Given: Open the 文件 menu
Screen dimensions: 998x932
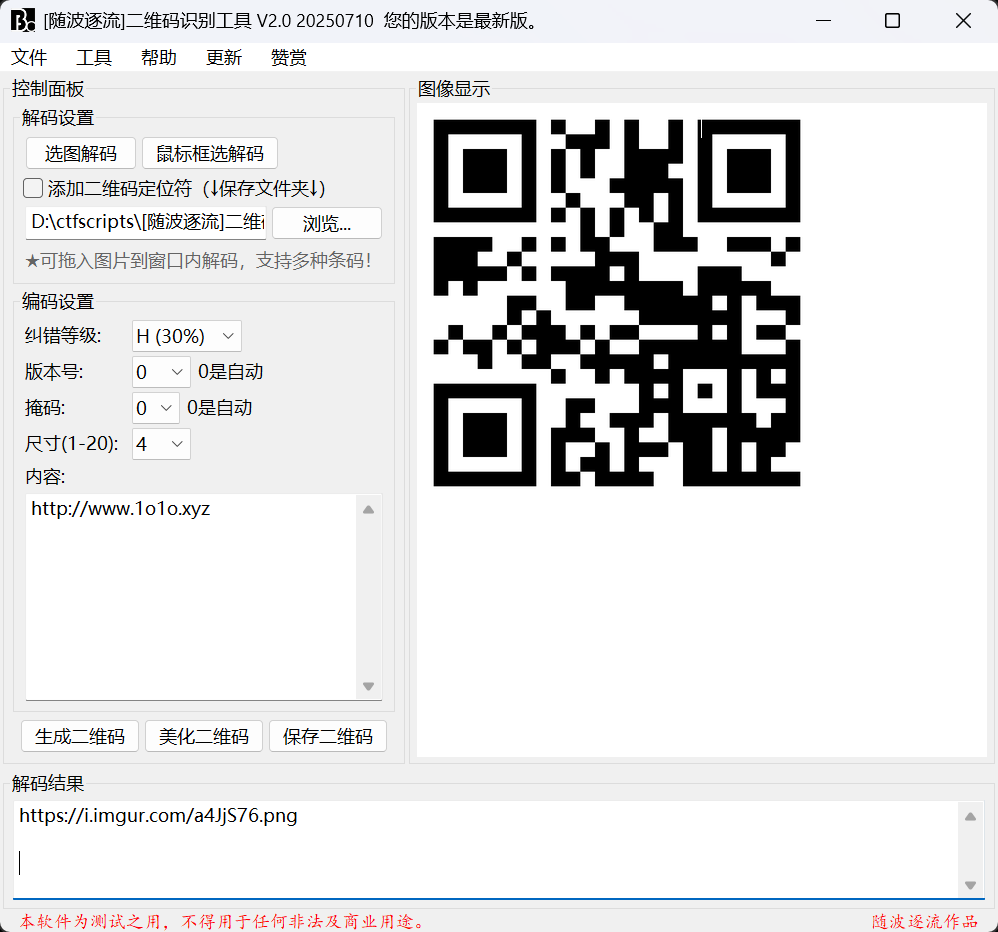Looking at the screenshot, I should point(29,58).
